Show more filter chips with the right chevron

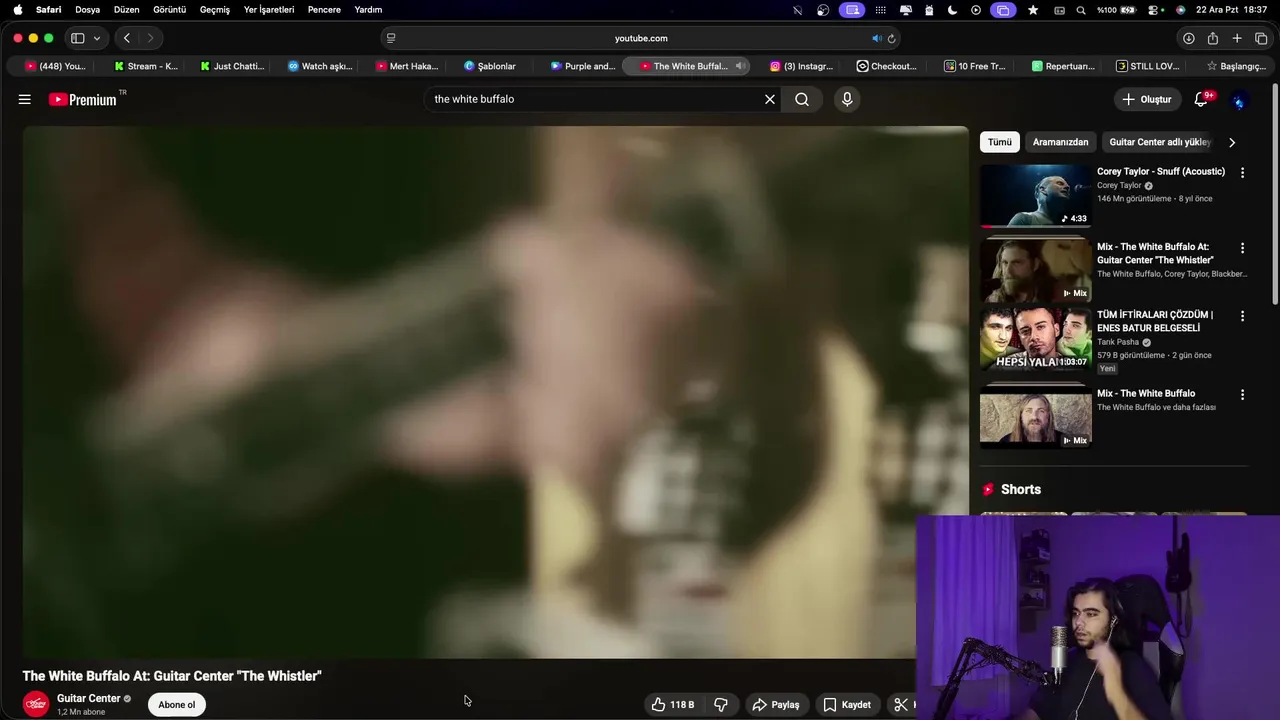click(1232, 142)
